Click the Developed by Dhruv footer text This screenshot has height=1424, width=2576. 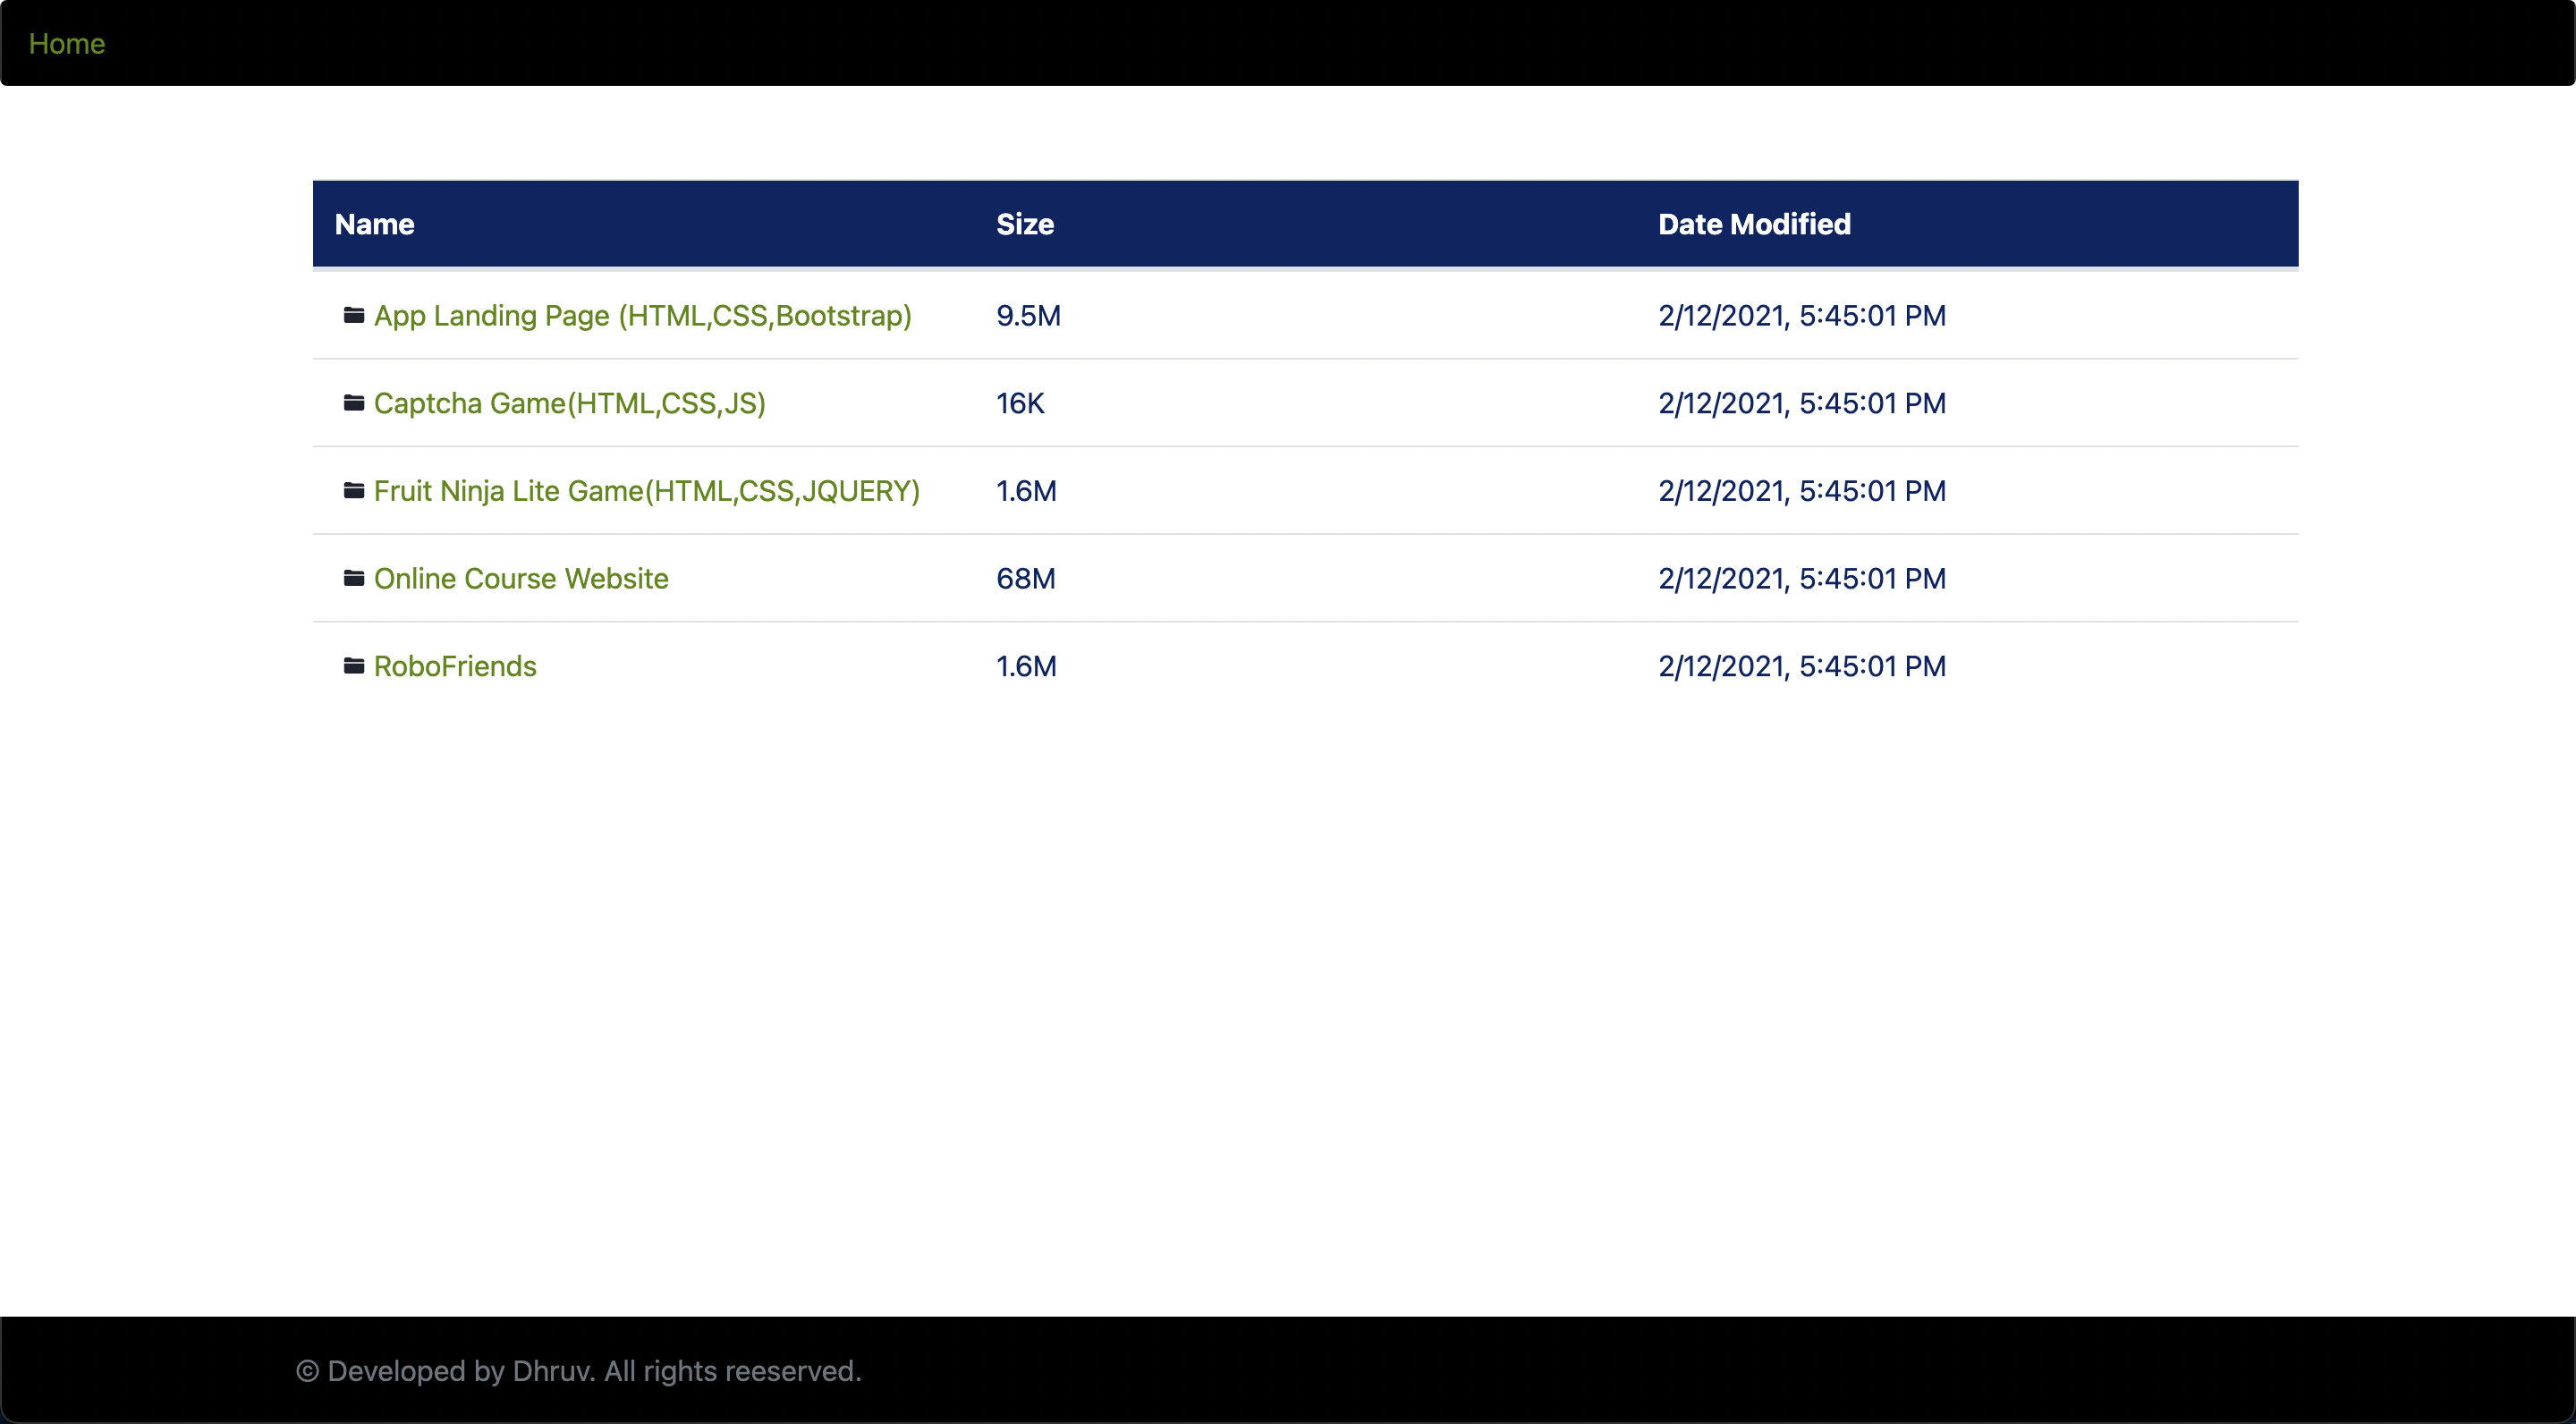coord(580,1371)
